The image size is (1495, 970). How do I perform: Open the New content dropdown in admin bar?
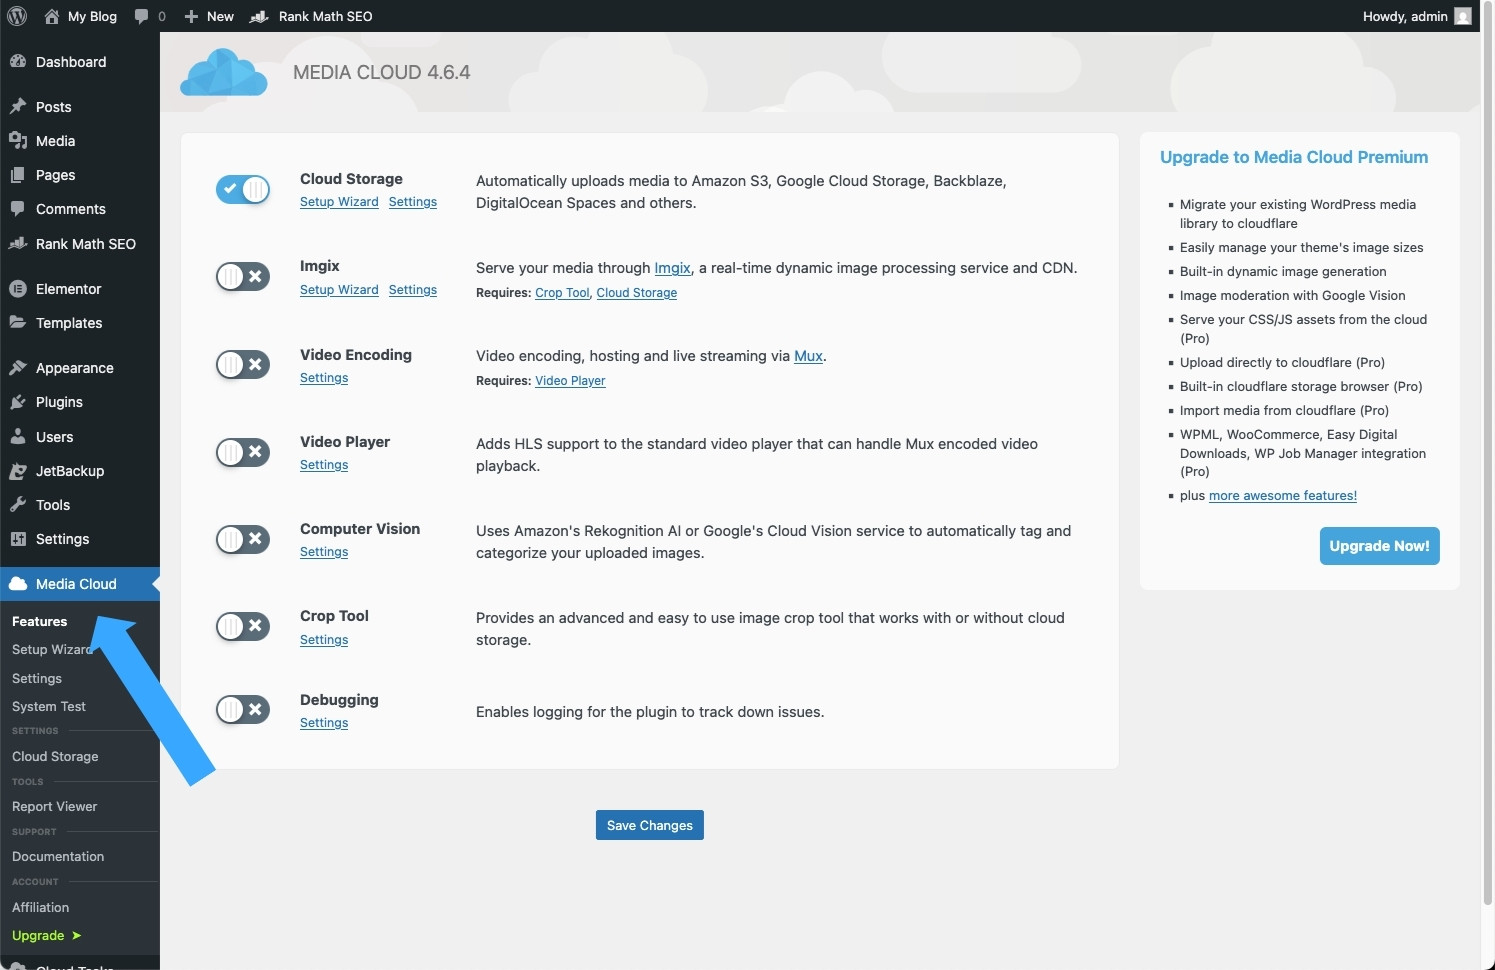209,16
